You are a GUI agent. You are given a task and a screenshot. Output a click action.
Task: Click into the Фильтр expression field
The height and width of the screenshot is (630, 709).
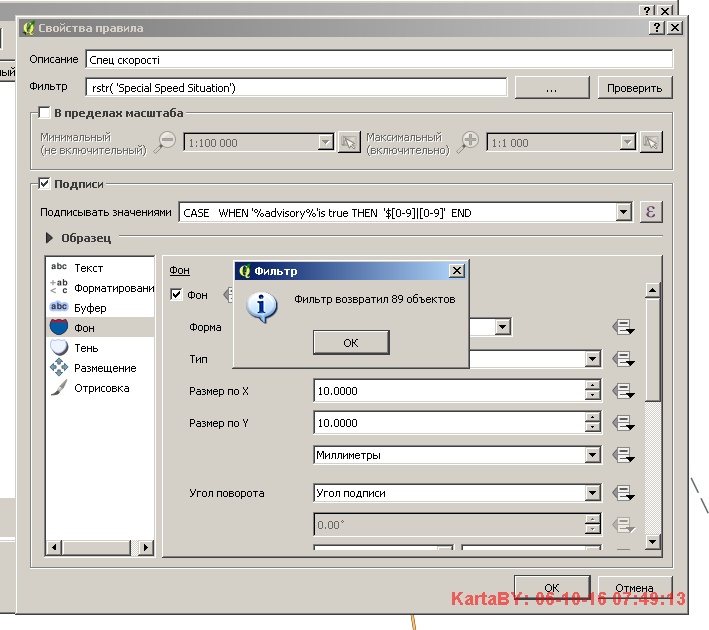[x=296, y=87]
